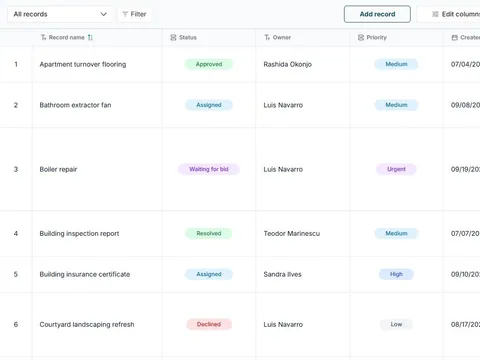
Task: Click owner Teodor Marinescu
Action: pos(292,233)
